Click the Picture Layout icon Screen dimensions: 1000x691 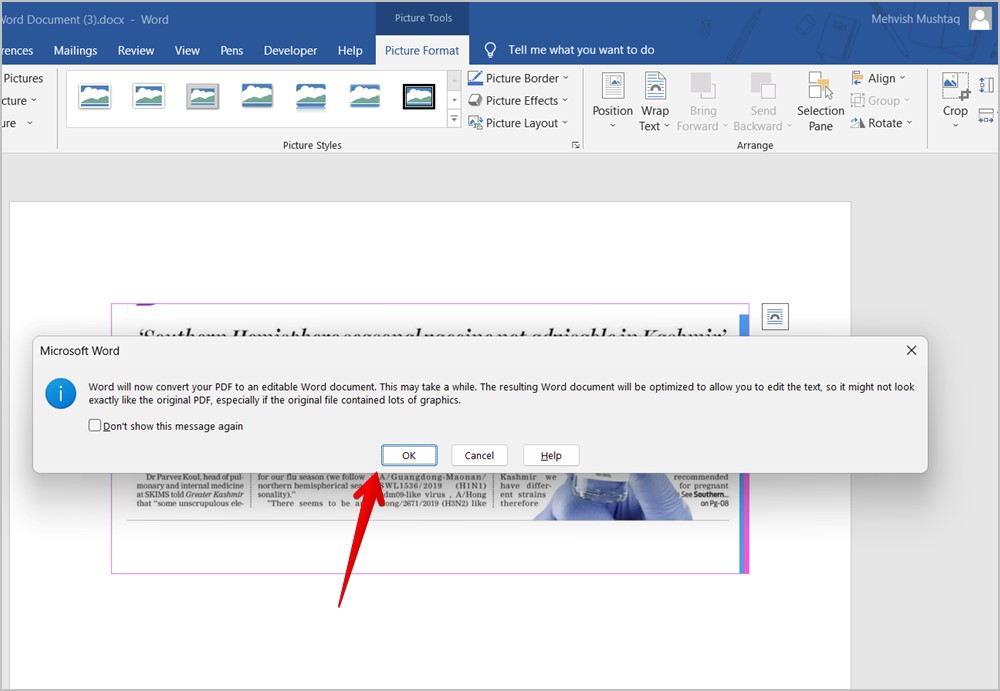tap(475, 123)
